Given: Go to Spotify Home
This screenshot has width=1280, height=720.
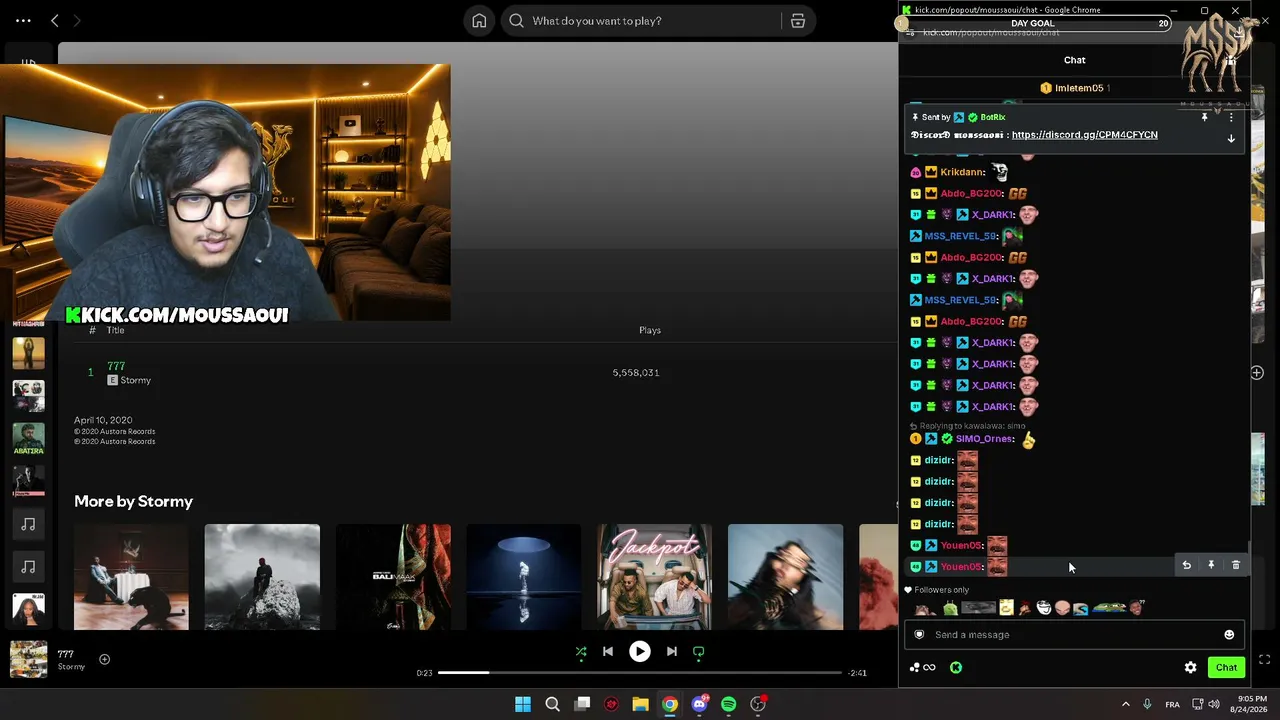Looking at the screenshot, I should [x=479, y=21].
